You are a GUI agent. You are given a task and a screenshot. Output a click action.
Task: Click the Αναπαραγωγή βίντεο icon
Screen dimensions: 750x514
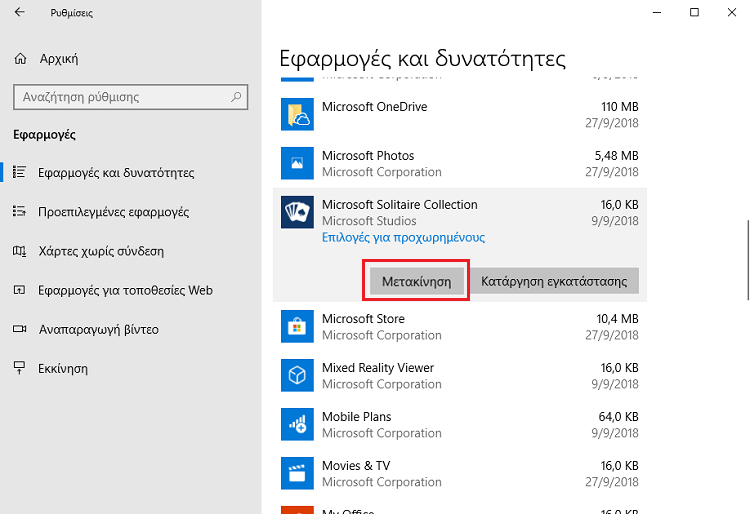tap(19, 329)
